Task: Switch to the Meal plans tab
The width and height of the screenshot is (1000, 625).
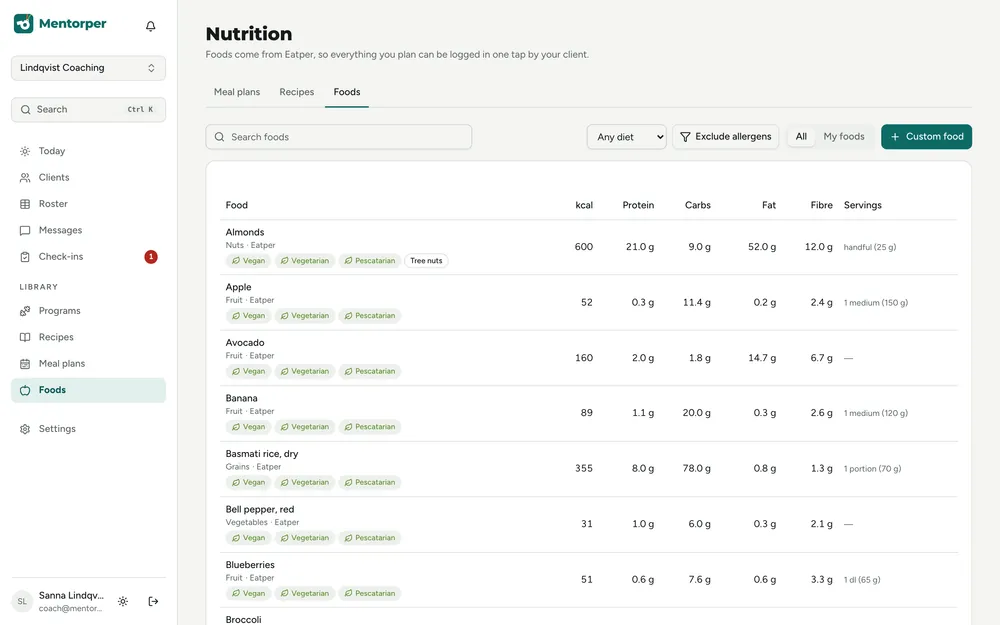Action: tap(237, 92)
